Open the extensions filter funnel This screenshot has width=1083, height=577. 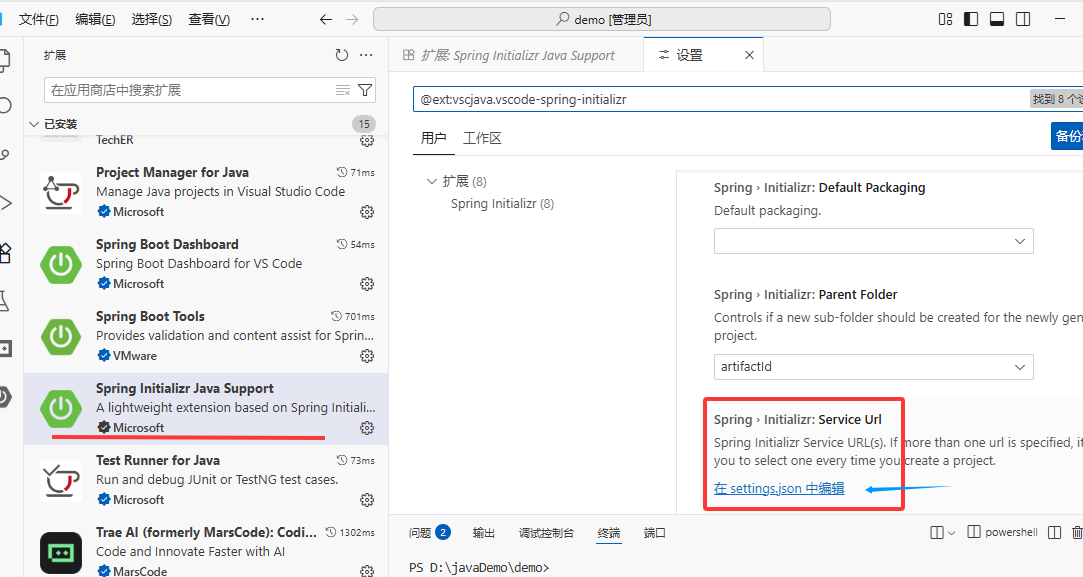click(365, 90)
